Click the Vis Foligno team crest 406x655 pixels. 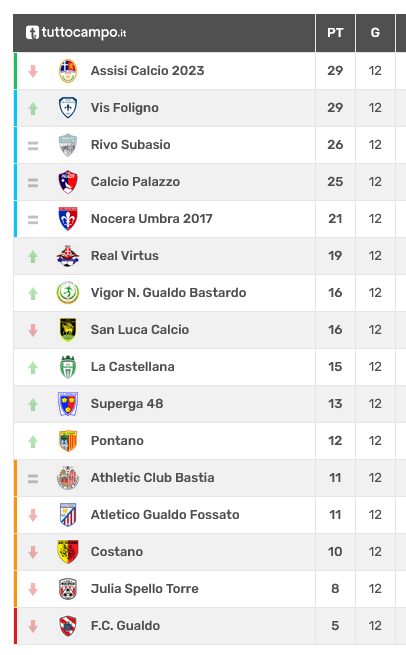point(68,108)
